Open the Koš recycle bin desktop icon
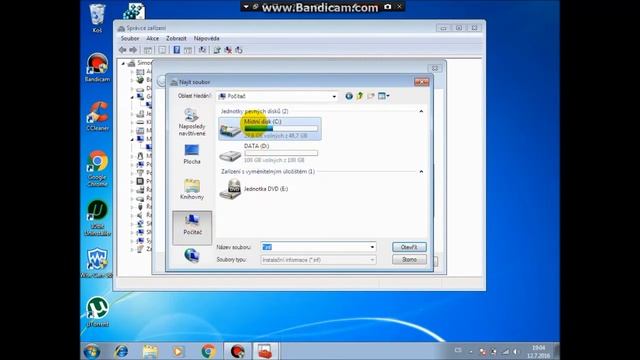This screenshot has width=640, height=360. 97,18
